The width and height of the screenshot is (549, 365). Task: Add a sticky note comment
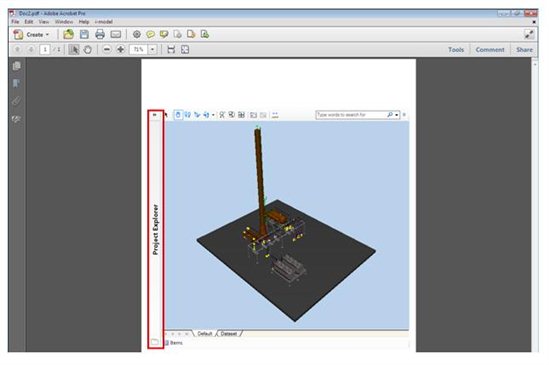tap(151, 34)
